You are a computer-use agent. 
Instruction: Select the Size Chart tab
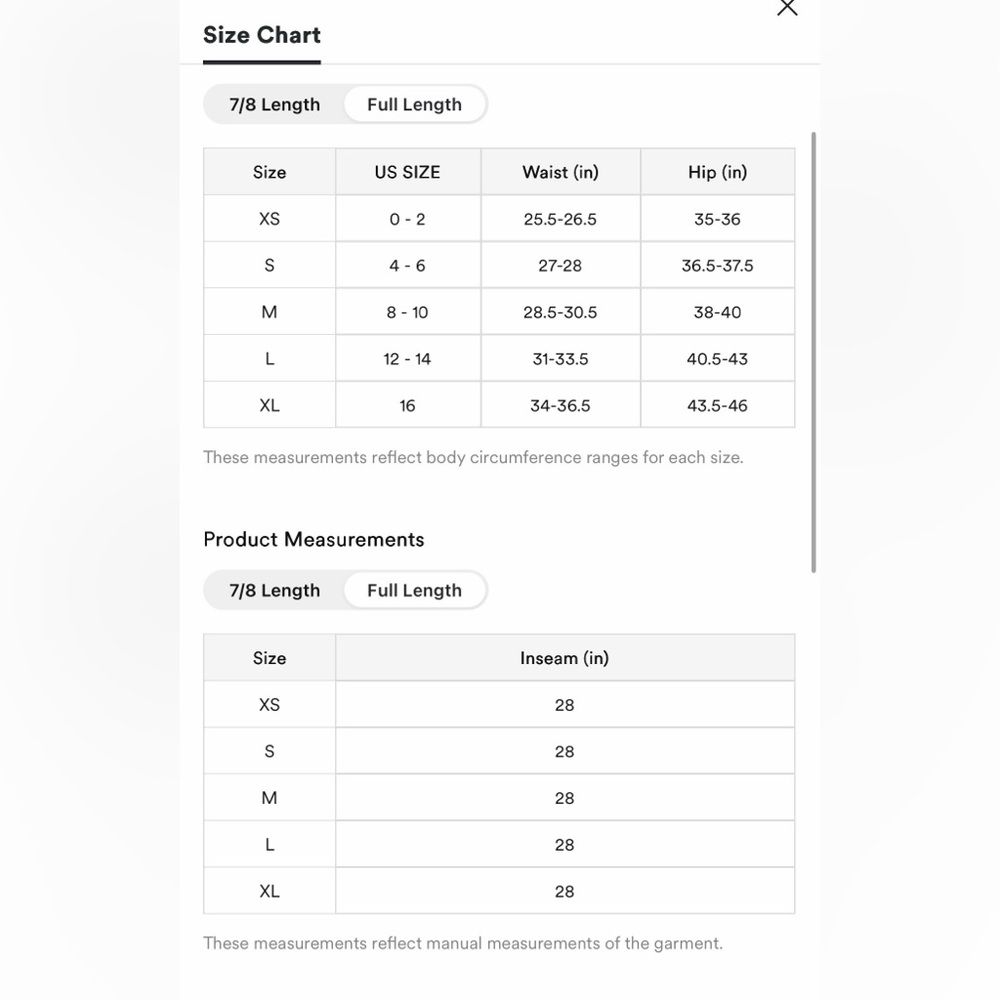pos(261,35)
